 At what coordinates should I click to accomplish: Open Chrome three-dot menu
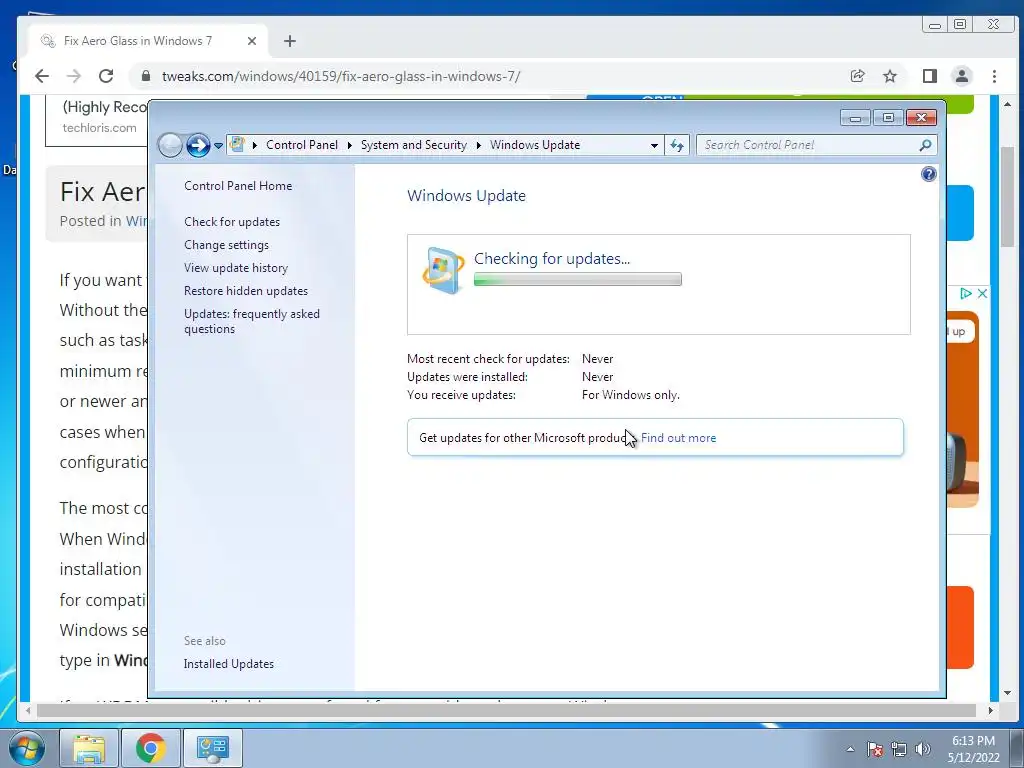pos(994,76)
